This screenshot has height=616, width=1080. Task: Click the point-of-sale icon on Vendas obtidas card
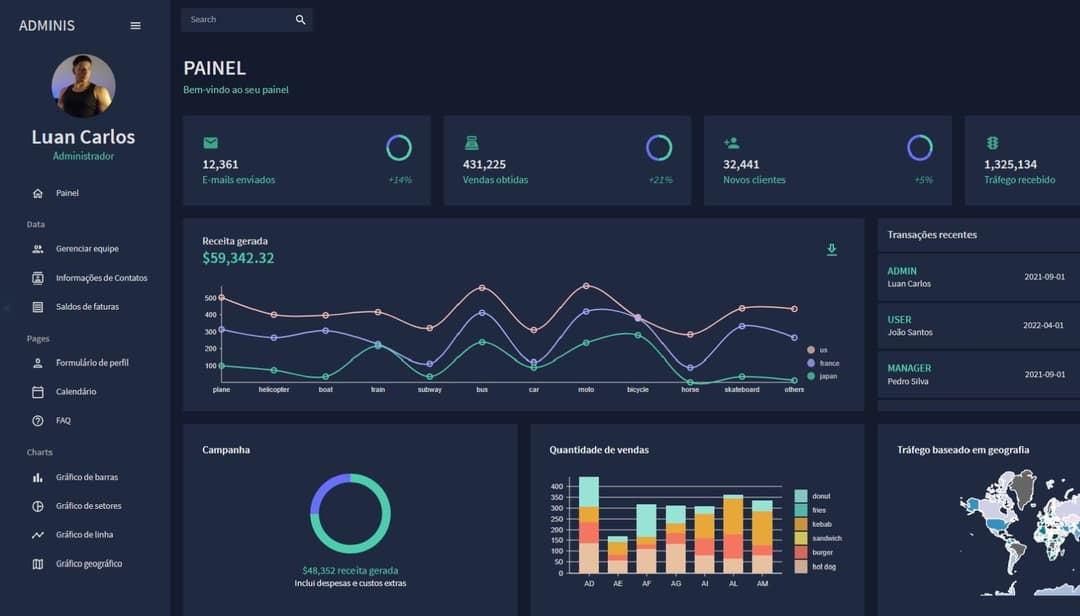471,143
